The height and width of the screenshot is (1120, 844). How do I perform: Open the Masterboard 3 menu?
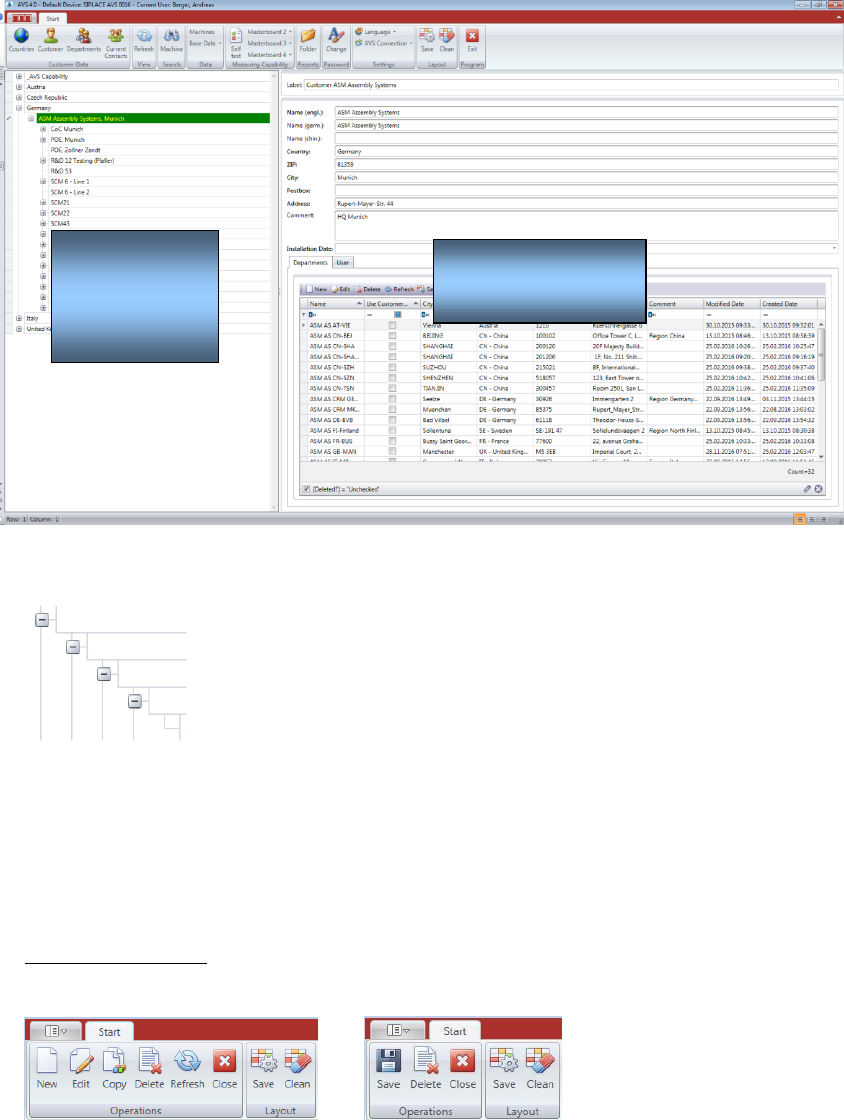pos(269,44)
